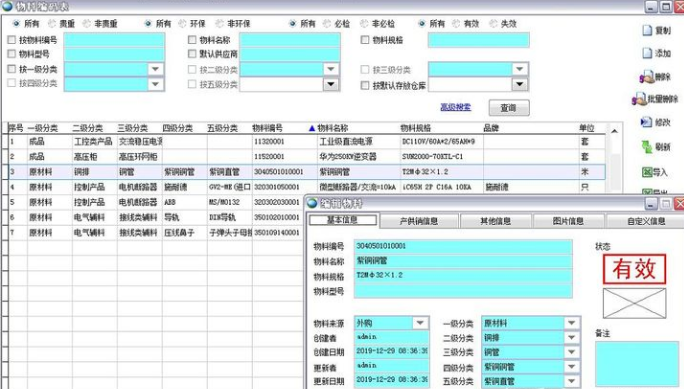Screen dimensions: 684x389
Task: Switch to the 产供销信息 tab
Action: (x=419, y=222)
